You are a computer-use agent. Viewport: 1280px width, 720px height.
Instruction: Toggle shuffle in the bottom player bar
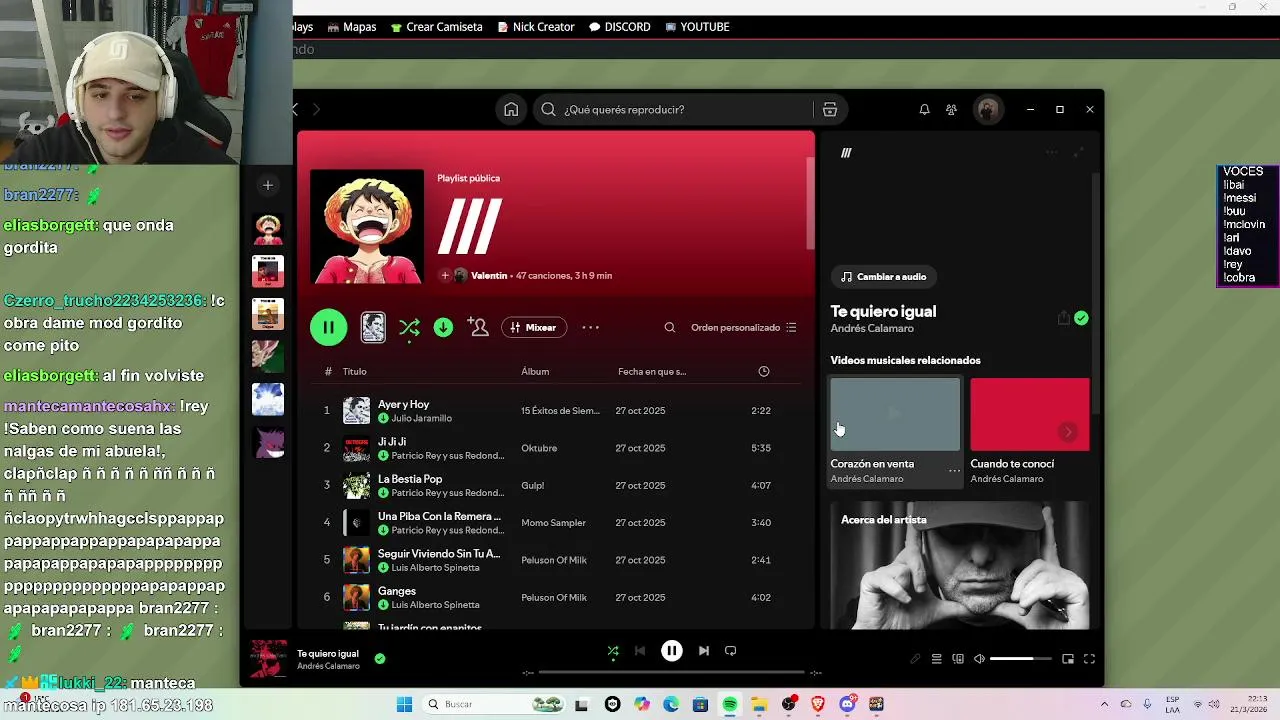[613, 651]
